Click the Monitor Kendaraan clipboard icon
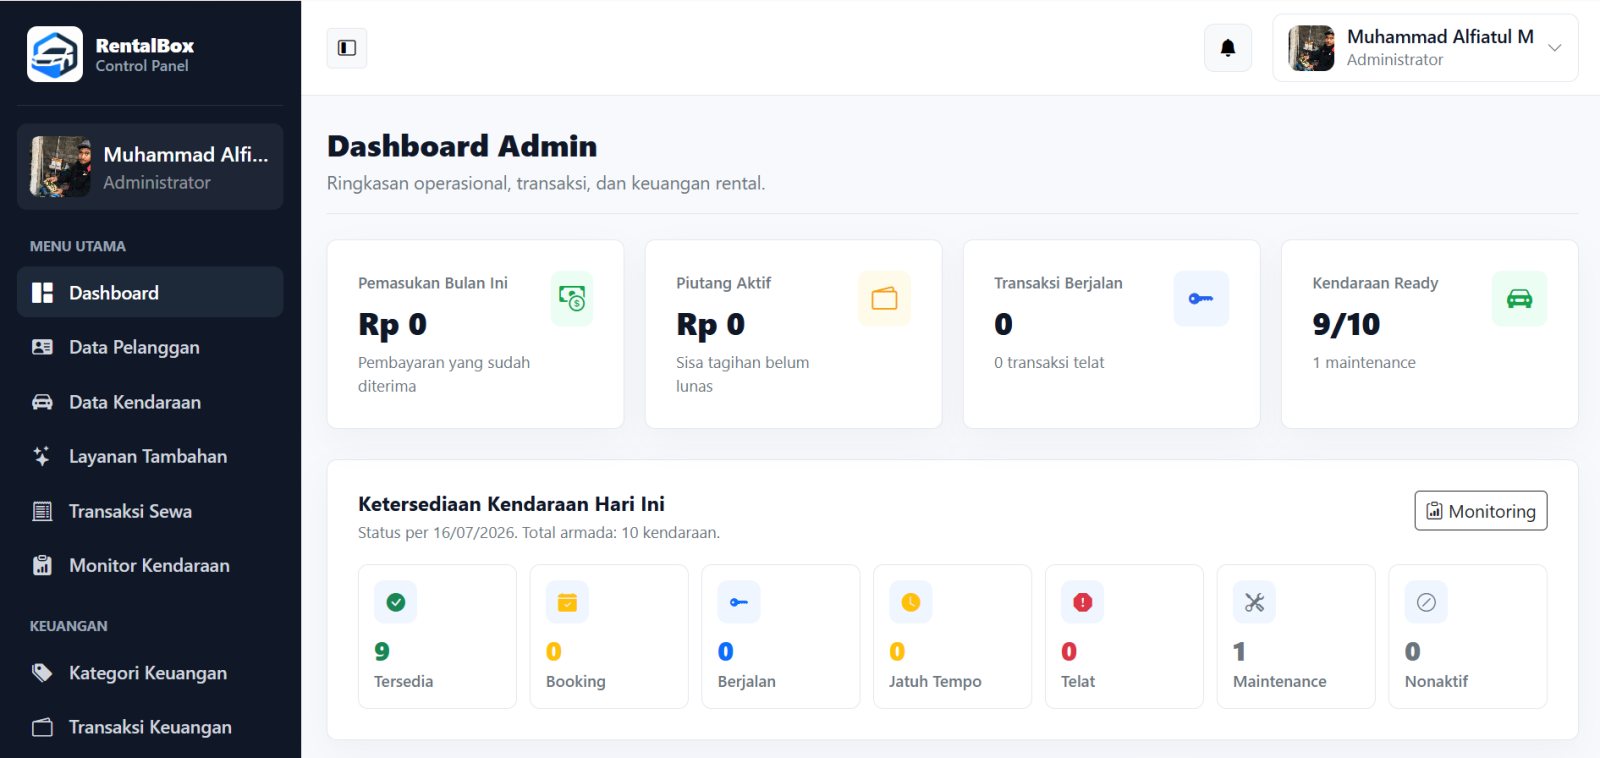Image resolution: width=1600 pixels, height=758 pixels. (42, 565)
